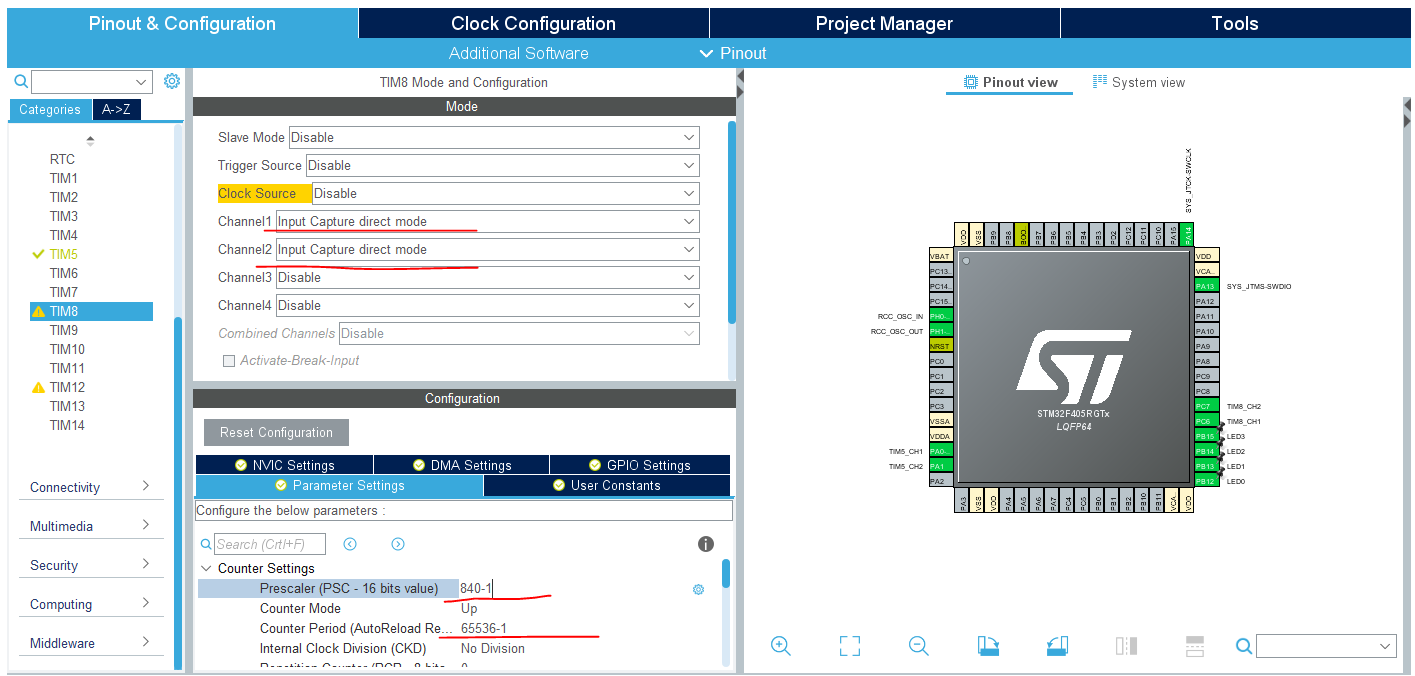Click the pin search magnifier icon

pos(1244,646)
